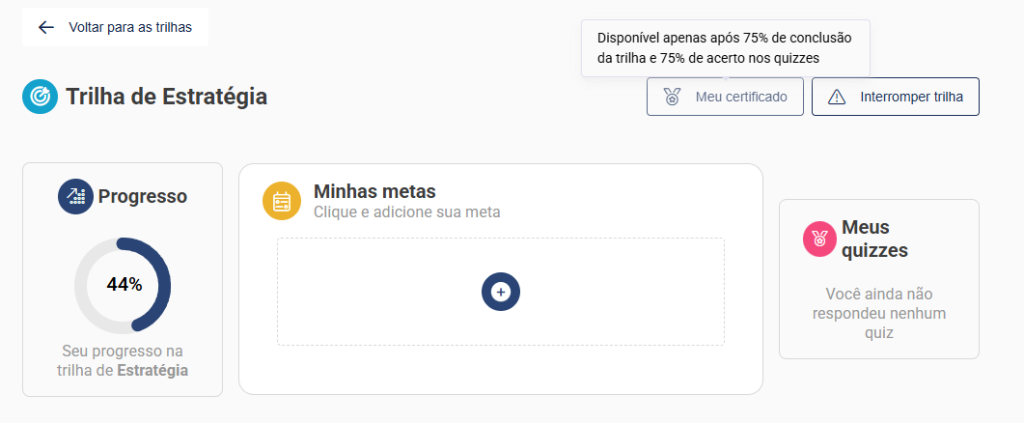
Task: Click the certificate availability tooltip message
Action: click(725, 48)
